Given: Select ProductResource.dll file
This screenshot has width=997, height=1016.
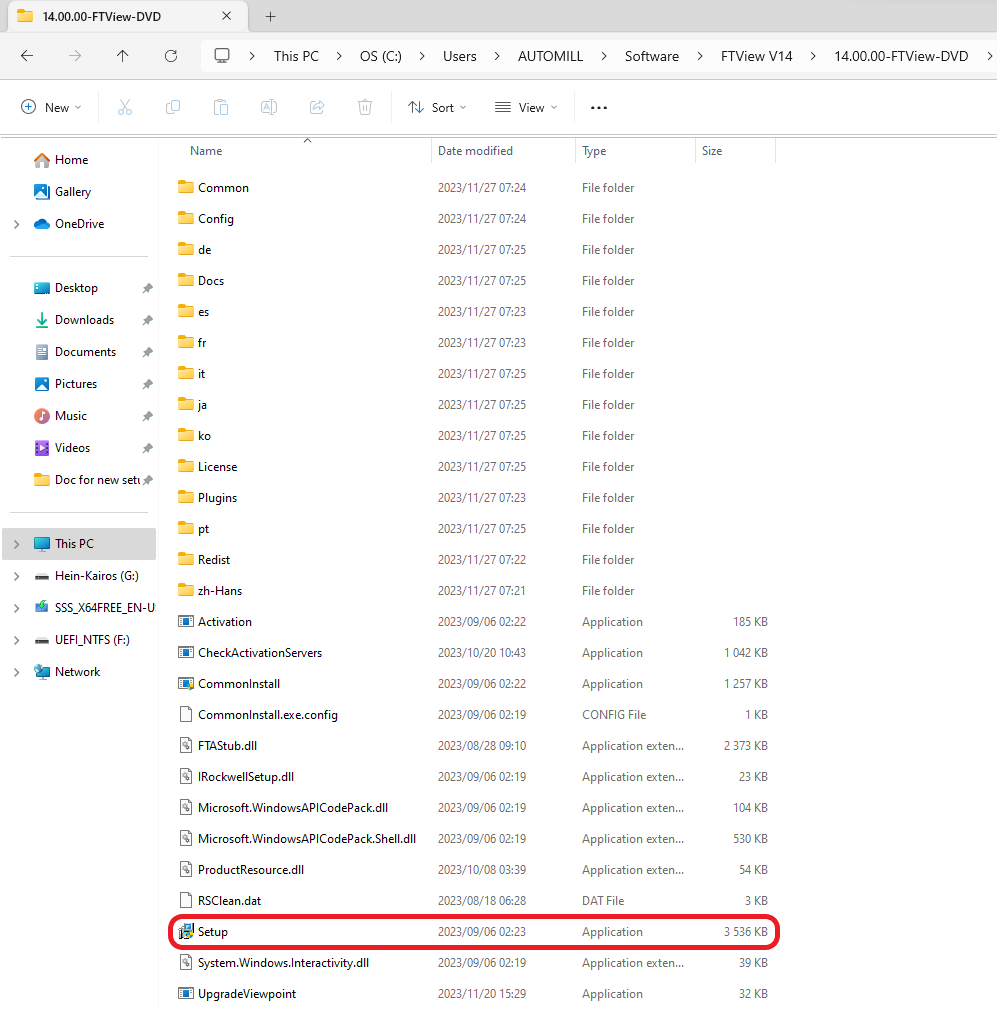Looking at the screenshot, I should point(476,870).
